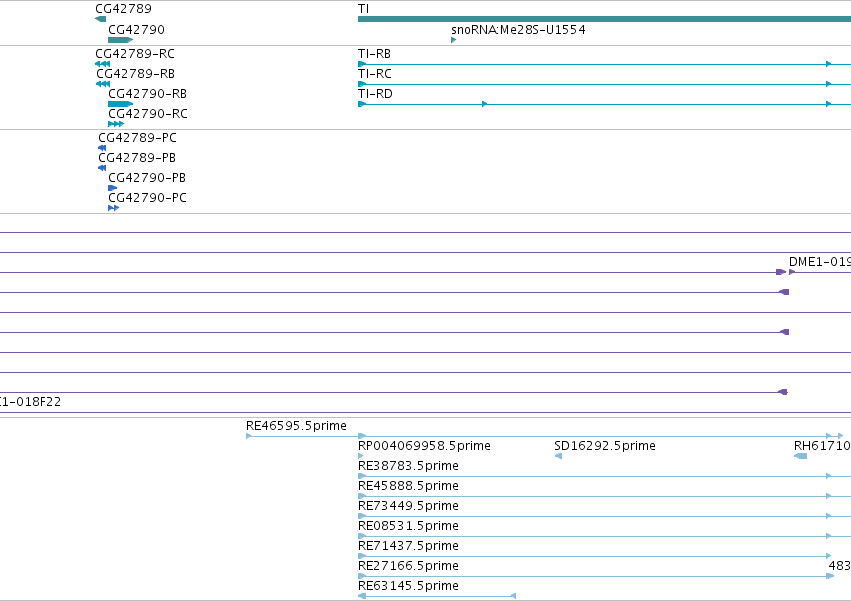Click the DME1-019 clone label

820,262
